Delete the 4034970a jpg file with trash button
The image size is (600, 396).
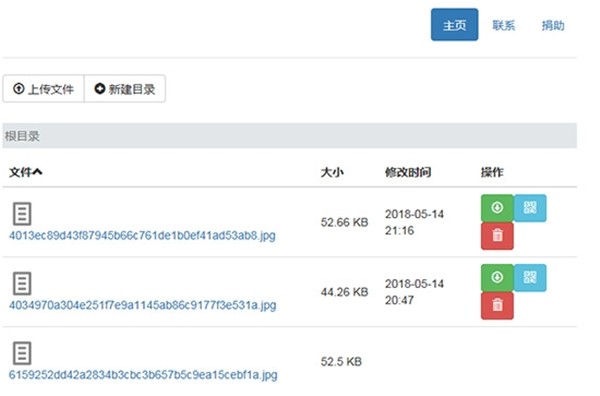pyautogui.click(x=497, y=306)
